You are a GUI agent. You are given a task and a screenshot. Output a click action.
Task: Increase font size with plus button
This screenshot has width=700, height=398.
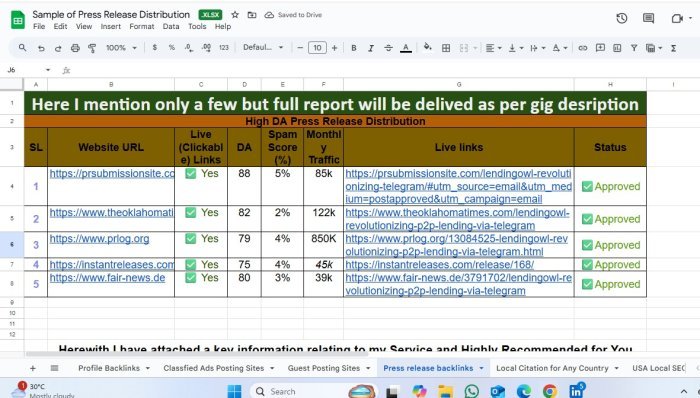point(334,48)
